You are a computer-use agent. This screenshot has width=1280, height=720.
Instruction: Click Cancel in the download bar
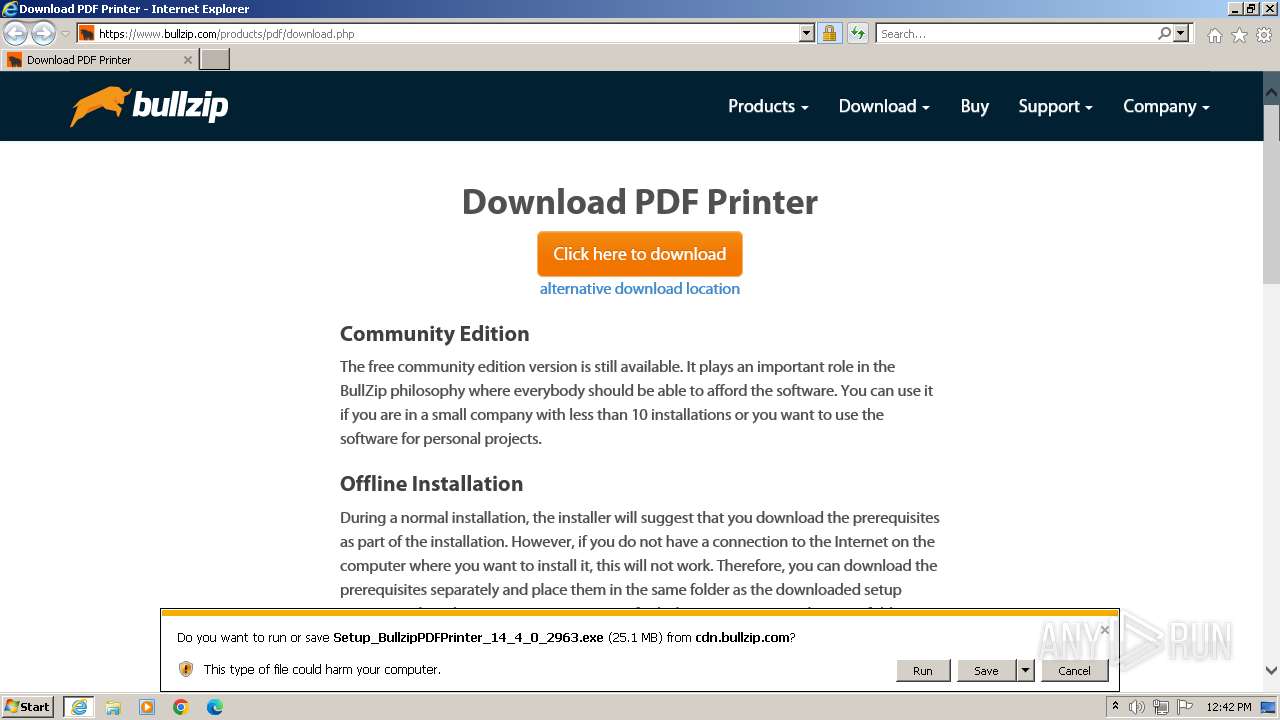[x=1074, y=671]
